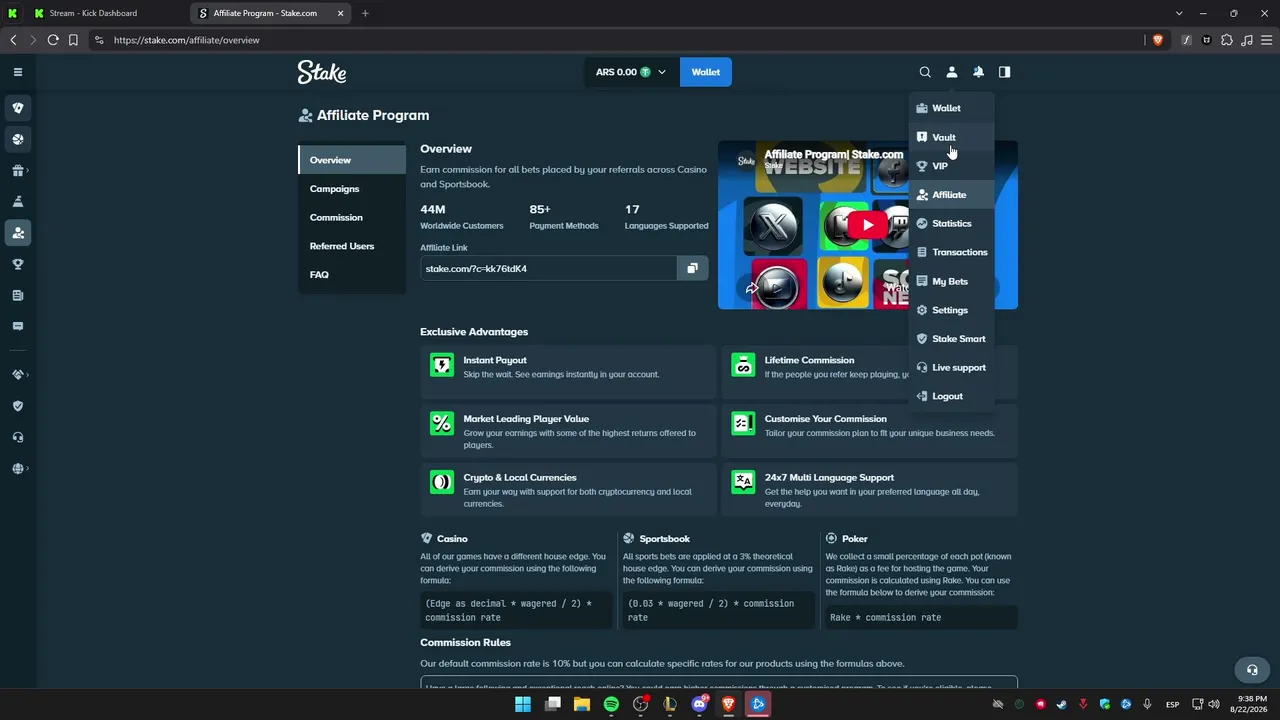Select the Affiliate people icon in left sidebar
The image size is (1280, 720).
17,233
